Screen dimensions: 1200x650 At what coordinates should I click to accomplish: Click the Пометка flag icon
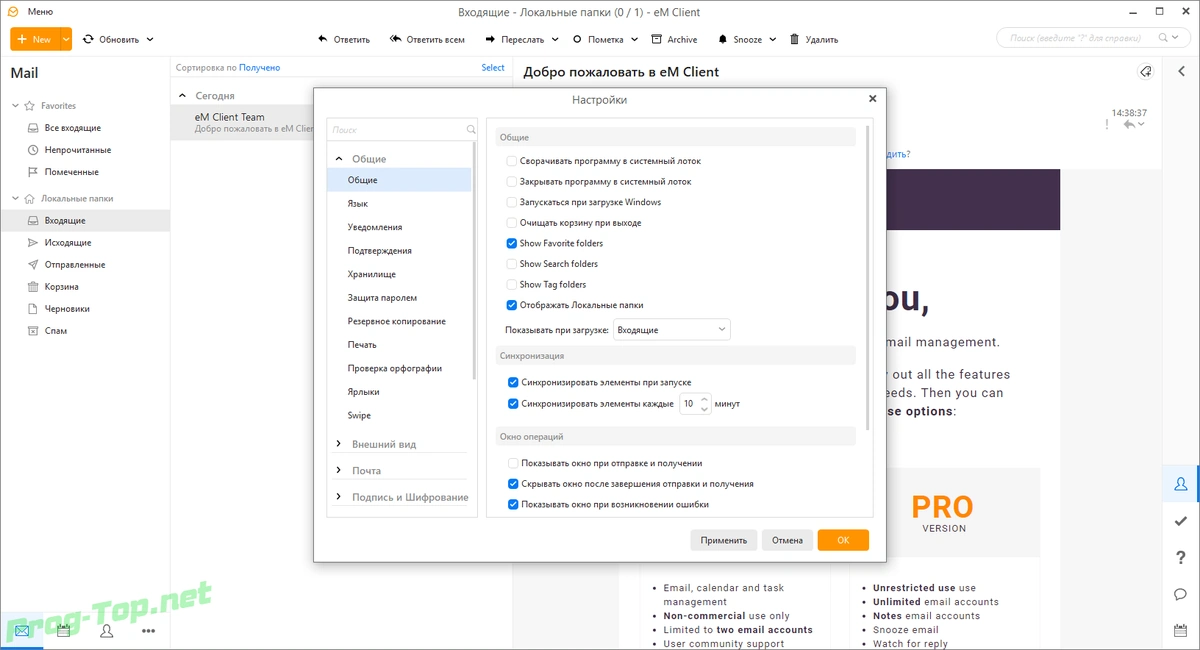click(x=577, y=39)
